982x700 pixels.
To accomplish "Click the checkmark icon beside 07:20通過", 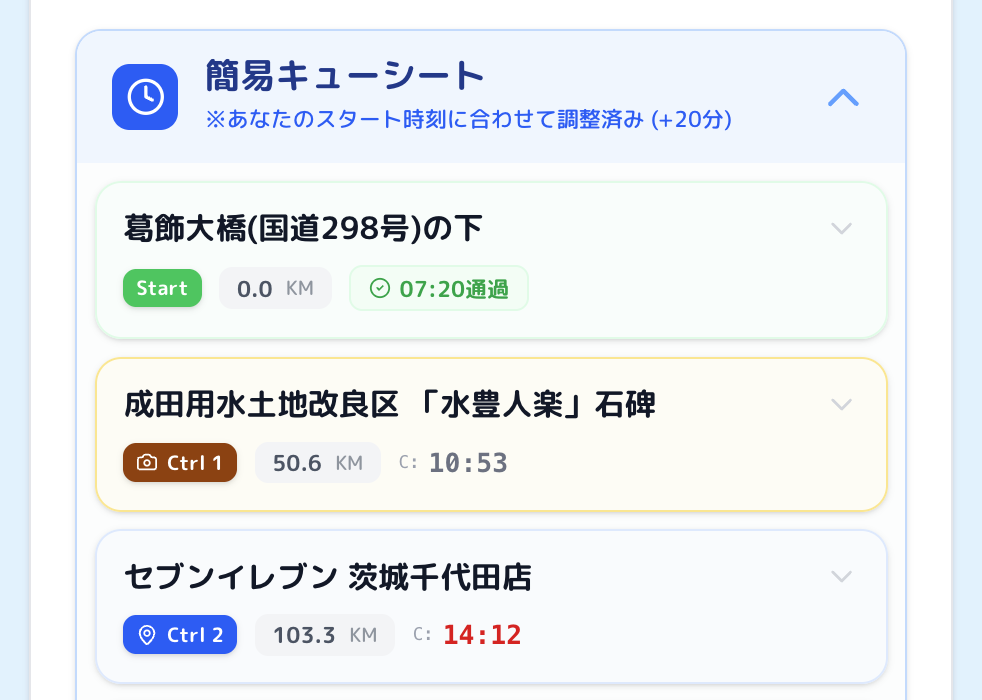I will [379, 289].
